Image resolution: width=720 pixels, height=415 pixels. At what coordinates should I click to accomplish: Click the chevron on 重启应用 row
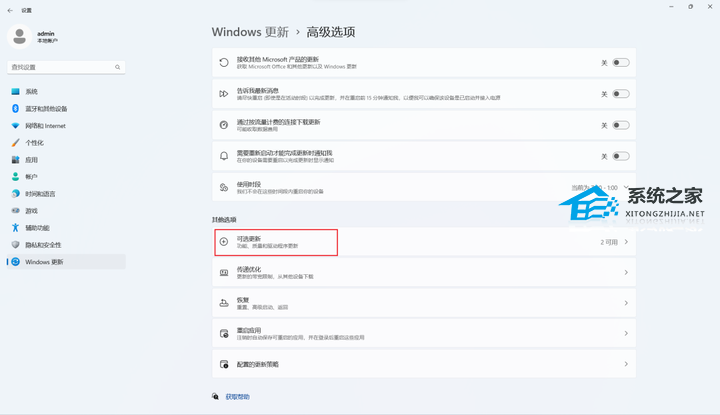[626, 334]
